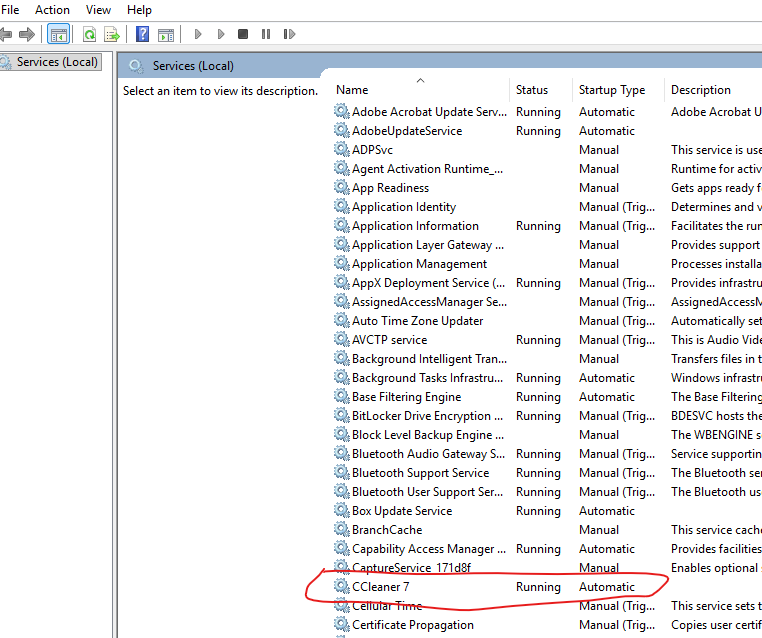Open the Action menu
Image resolution: width=762 pixels, height=638 pixels.
pos(52,9)
